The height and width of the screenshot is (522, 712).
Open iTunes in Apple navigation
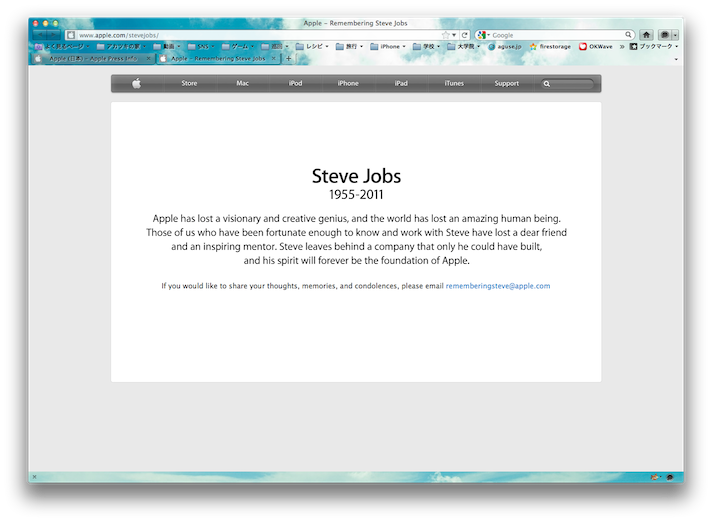pyautogui.click(x=454, y=84)
